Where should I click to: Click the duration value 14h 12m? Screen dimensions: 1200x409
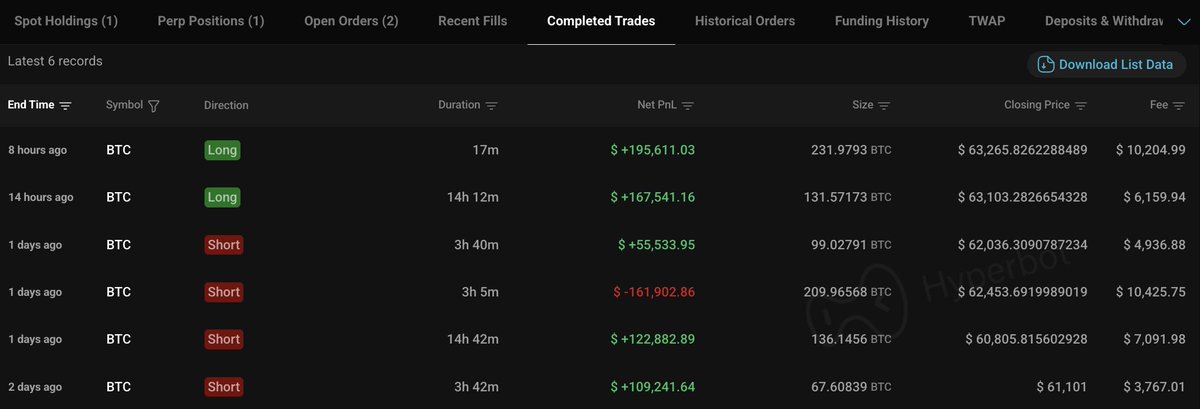(x=473, y=197)
